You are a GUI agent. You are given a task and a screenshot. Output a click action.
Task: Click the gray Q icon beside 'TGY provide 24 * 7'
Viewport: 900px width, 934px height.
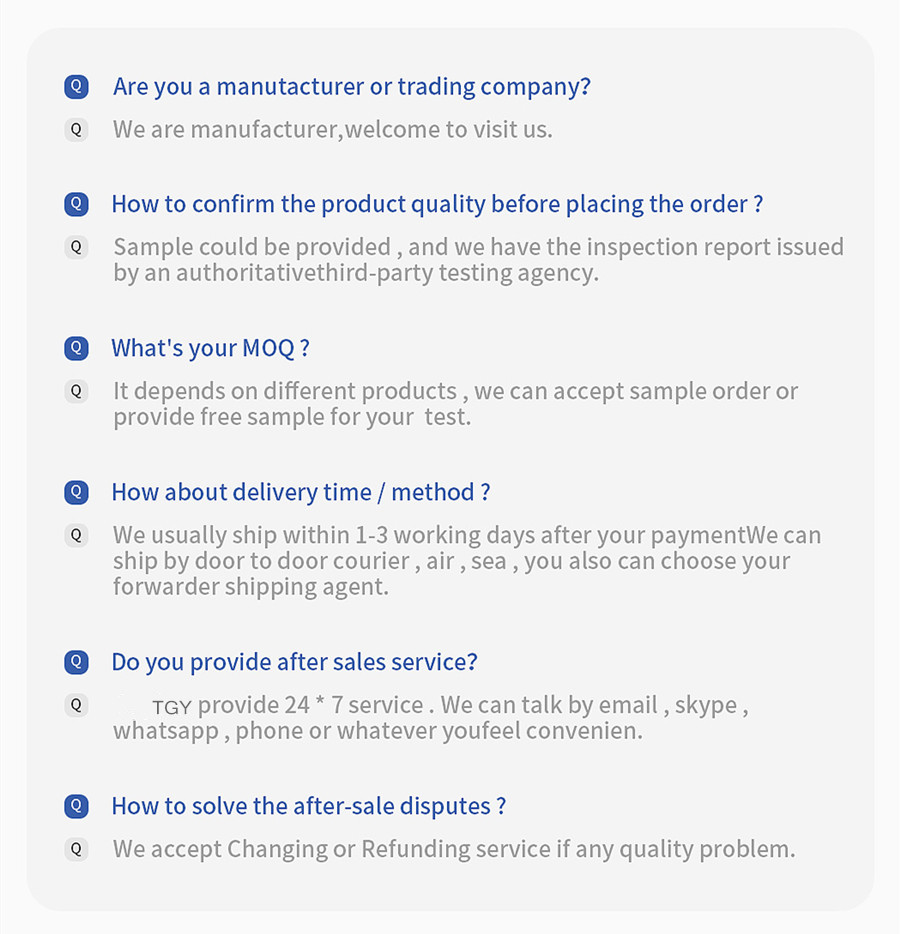coord(76,705)
